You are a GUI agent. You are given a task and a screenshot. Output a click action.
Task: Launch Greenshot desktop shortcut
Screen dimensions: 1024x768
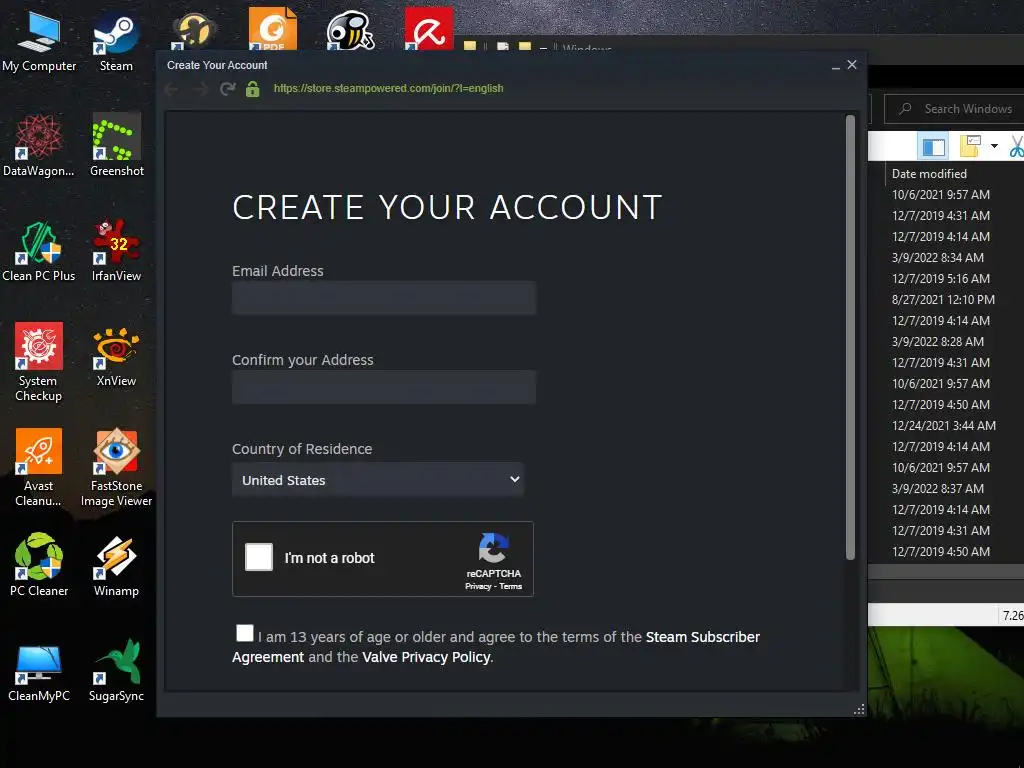tap(116, 145)
